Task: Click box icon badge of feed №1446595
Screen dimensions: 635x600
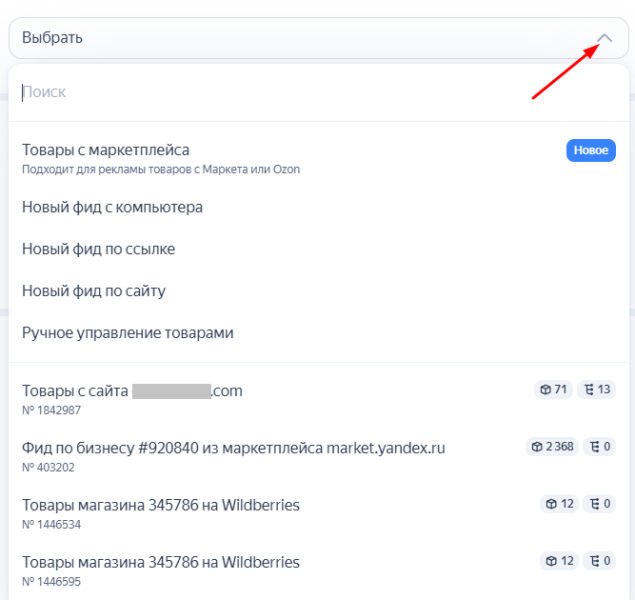Action: [560, 561]
